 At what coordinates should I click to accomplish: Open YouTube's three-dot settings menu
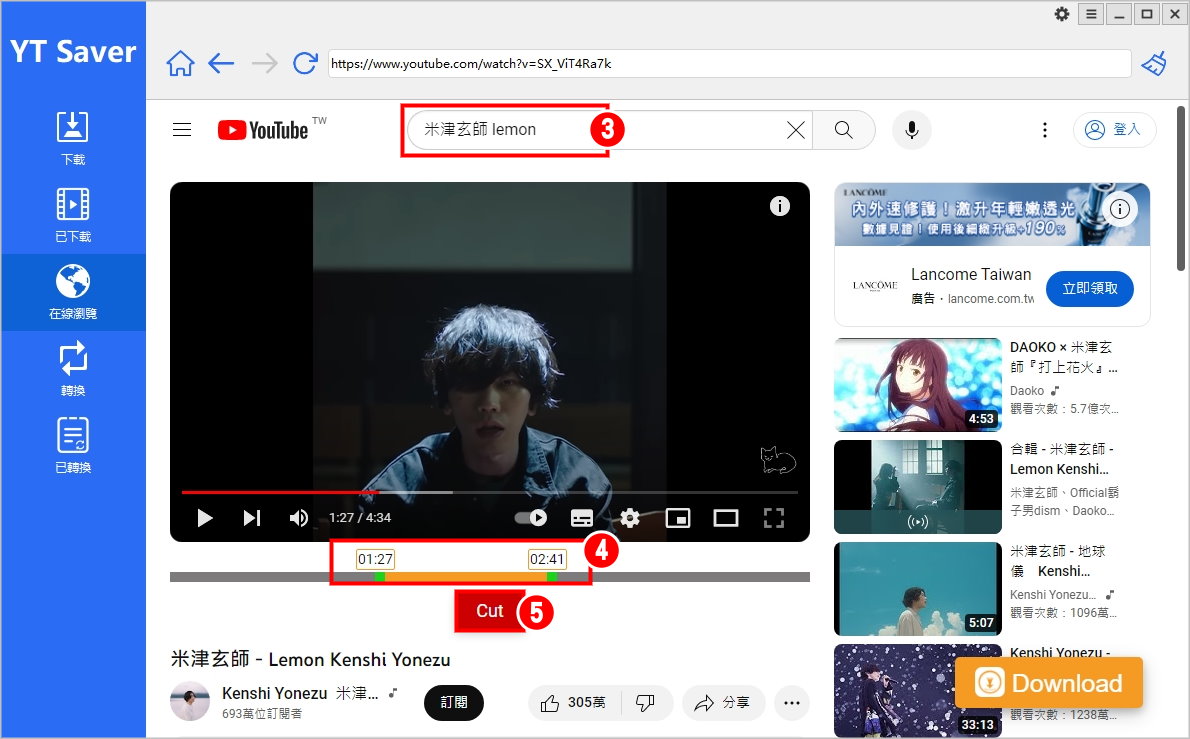[1044, 130]
